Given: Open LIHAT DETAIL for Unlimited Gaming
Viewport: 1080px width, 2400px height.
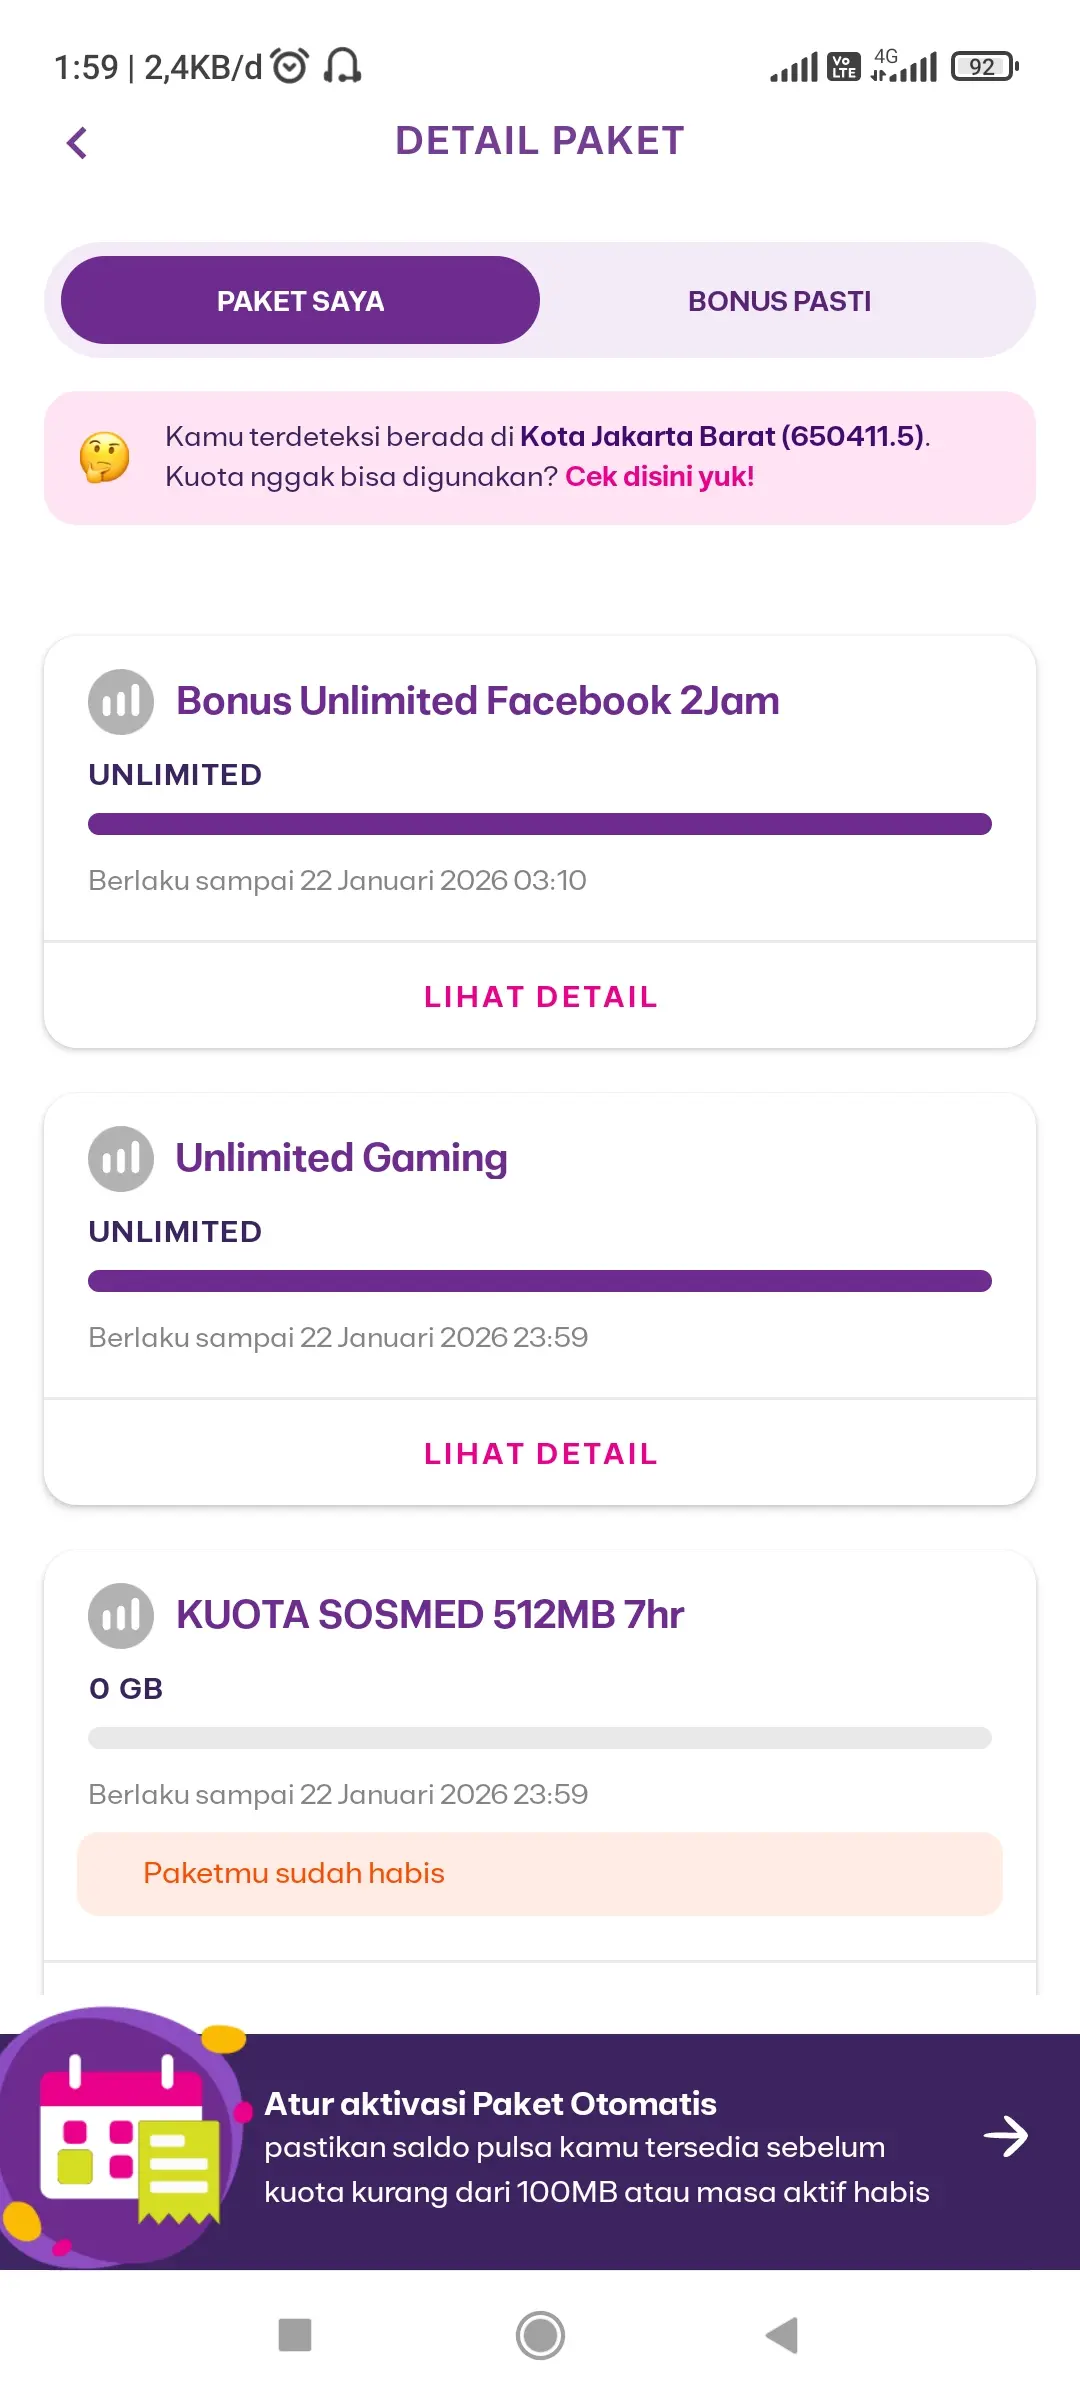Looking at the screenshot, I should 540,1454.
